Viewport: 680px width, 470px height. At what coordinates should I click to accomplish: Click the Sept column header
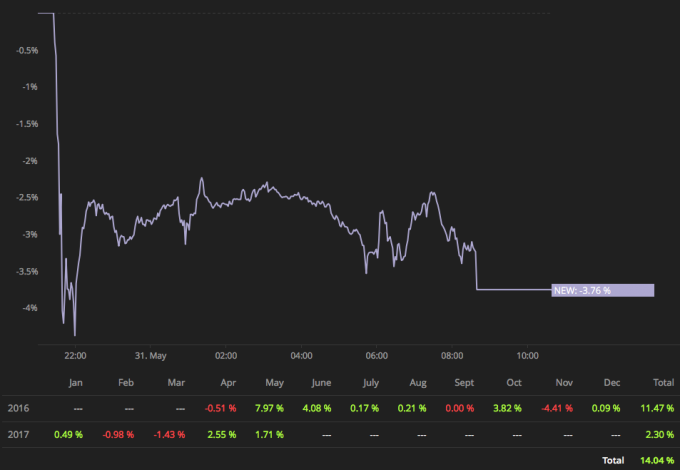pos(464,383)
